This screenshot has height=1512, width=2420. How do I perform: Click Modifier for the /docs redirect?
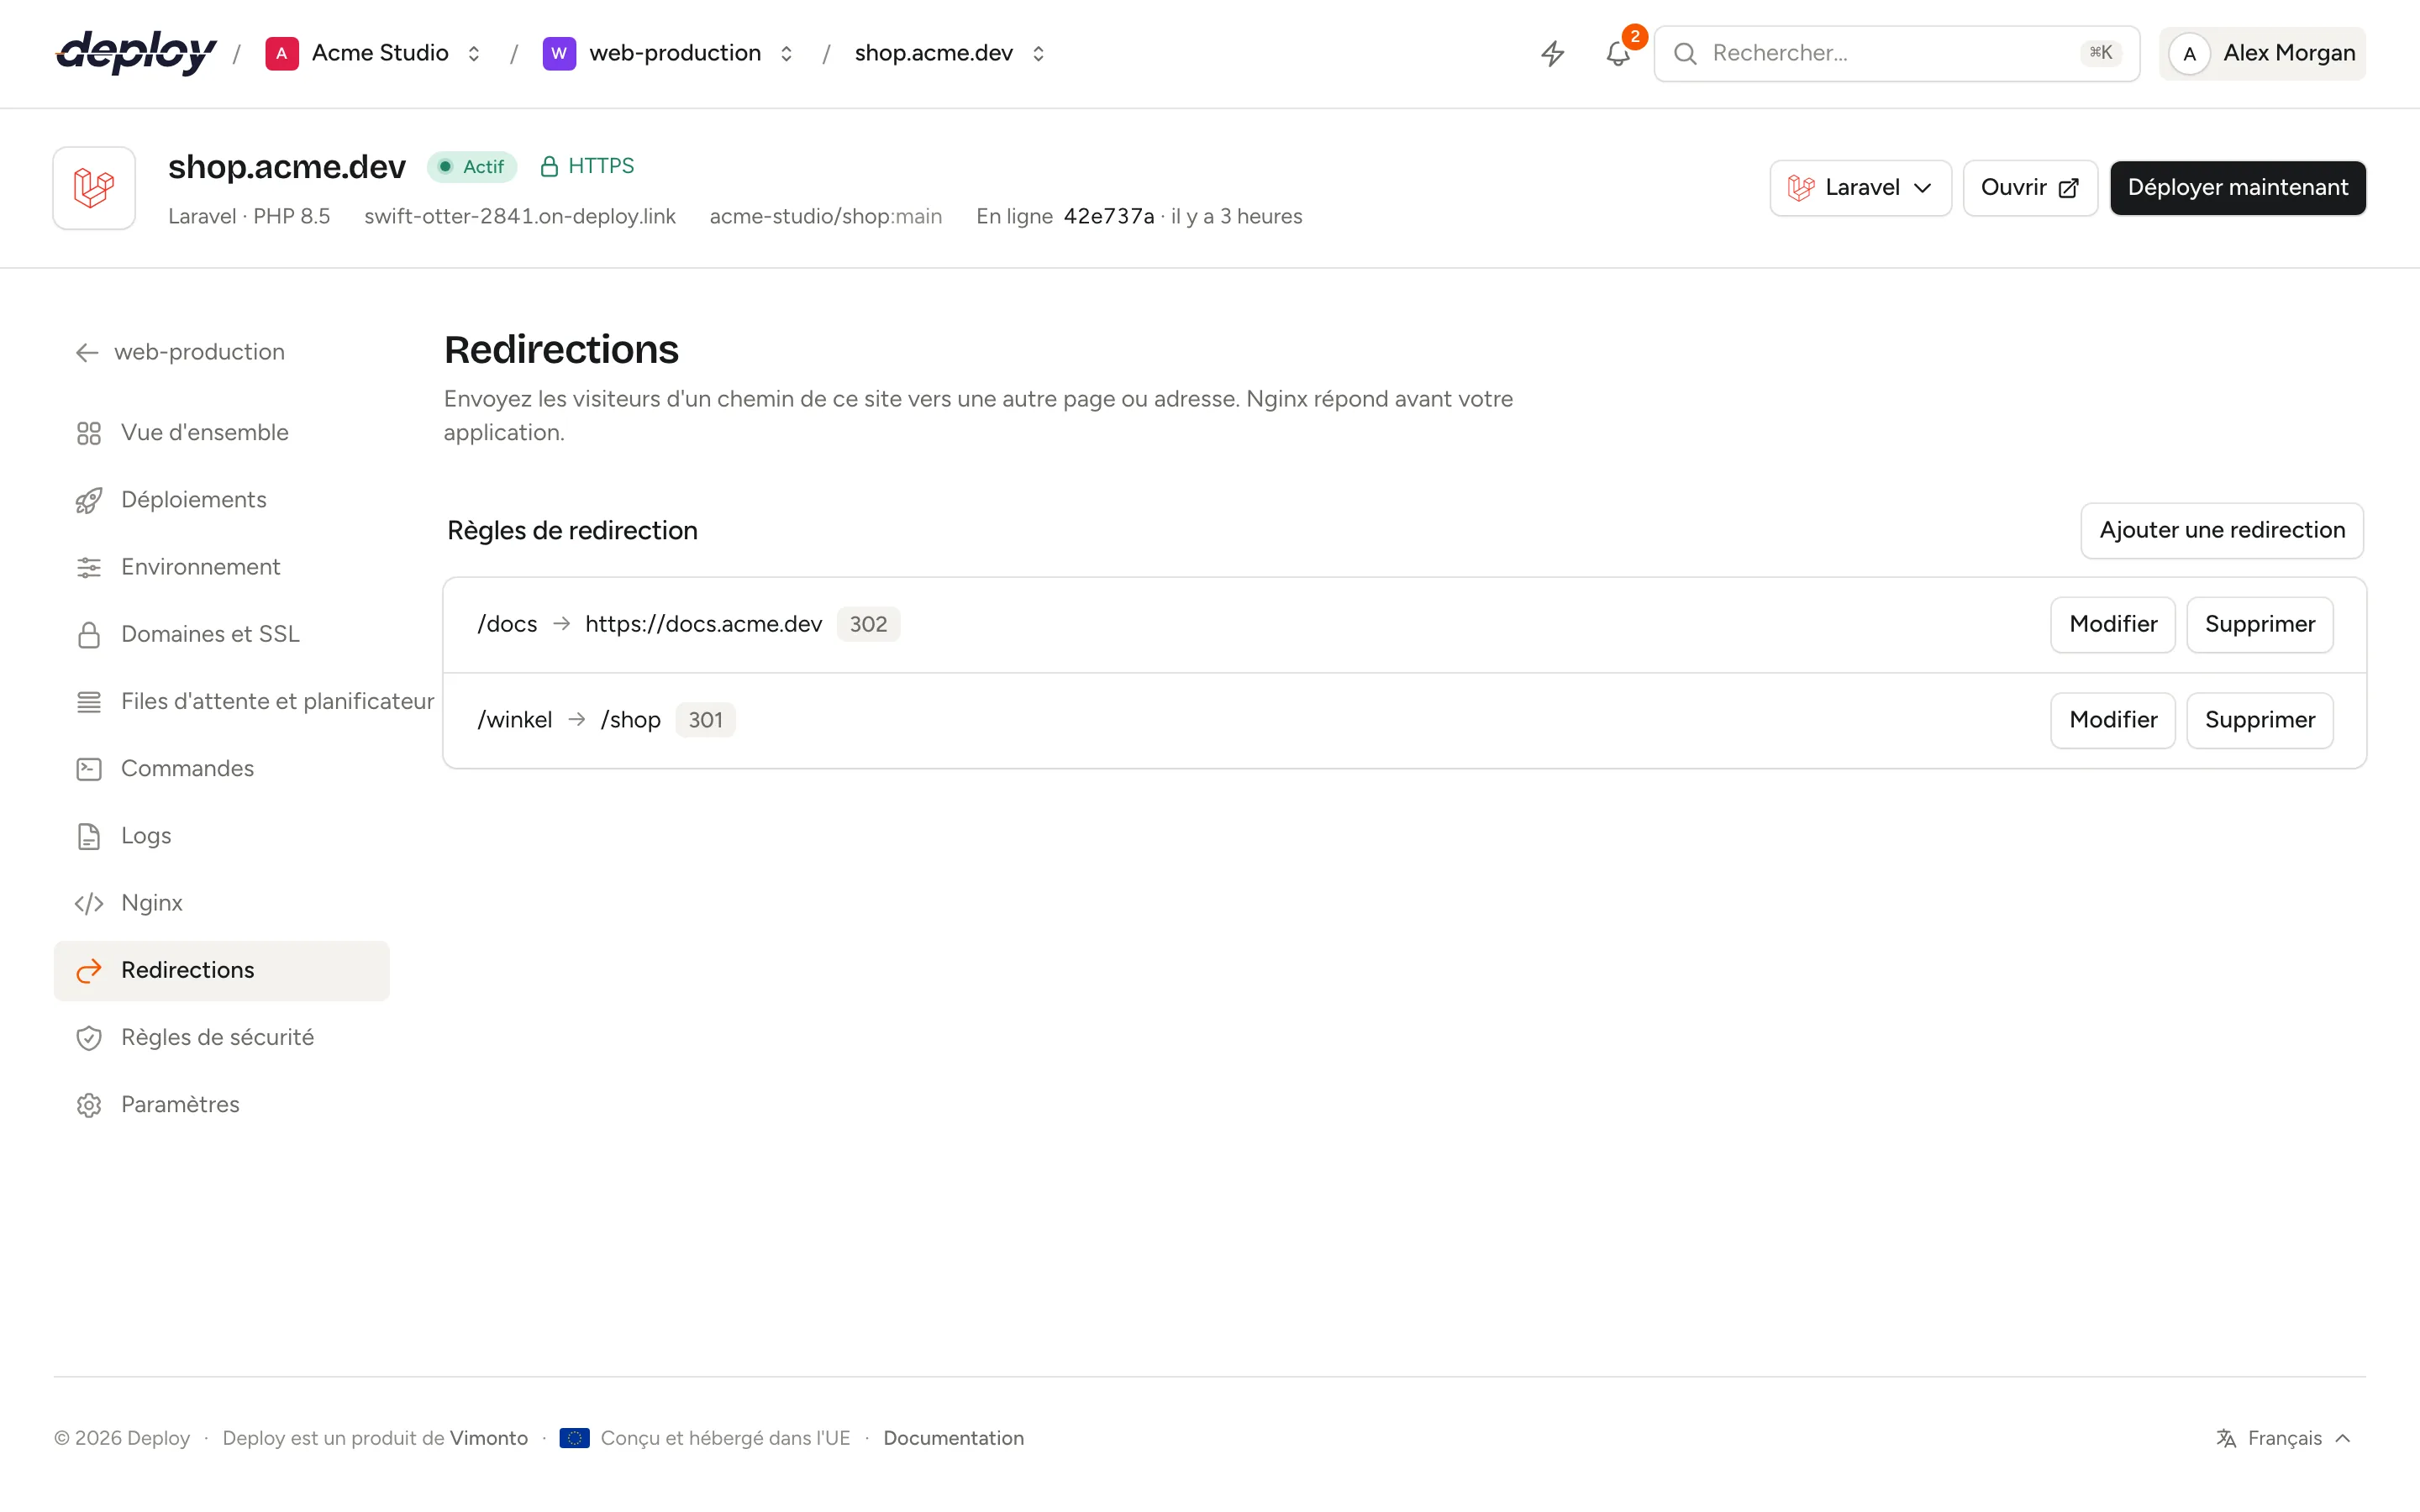click(x=2113, y=624)
